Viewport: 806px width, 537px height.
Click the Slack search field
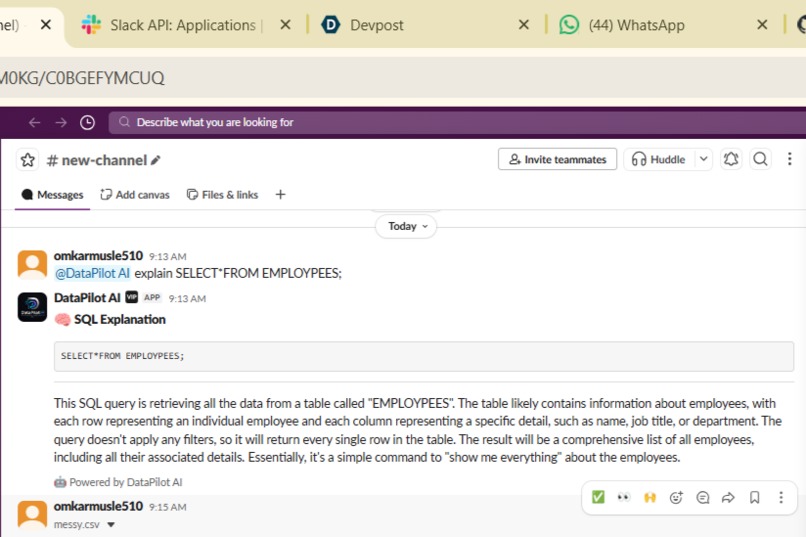click(457, 122)
